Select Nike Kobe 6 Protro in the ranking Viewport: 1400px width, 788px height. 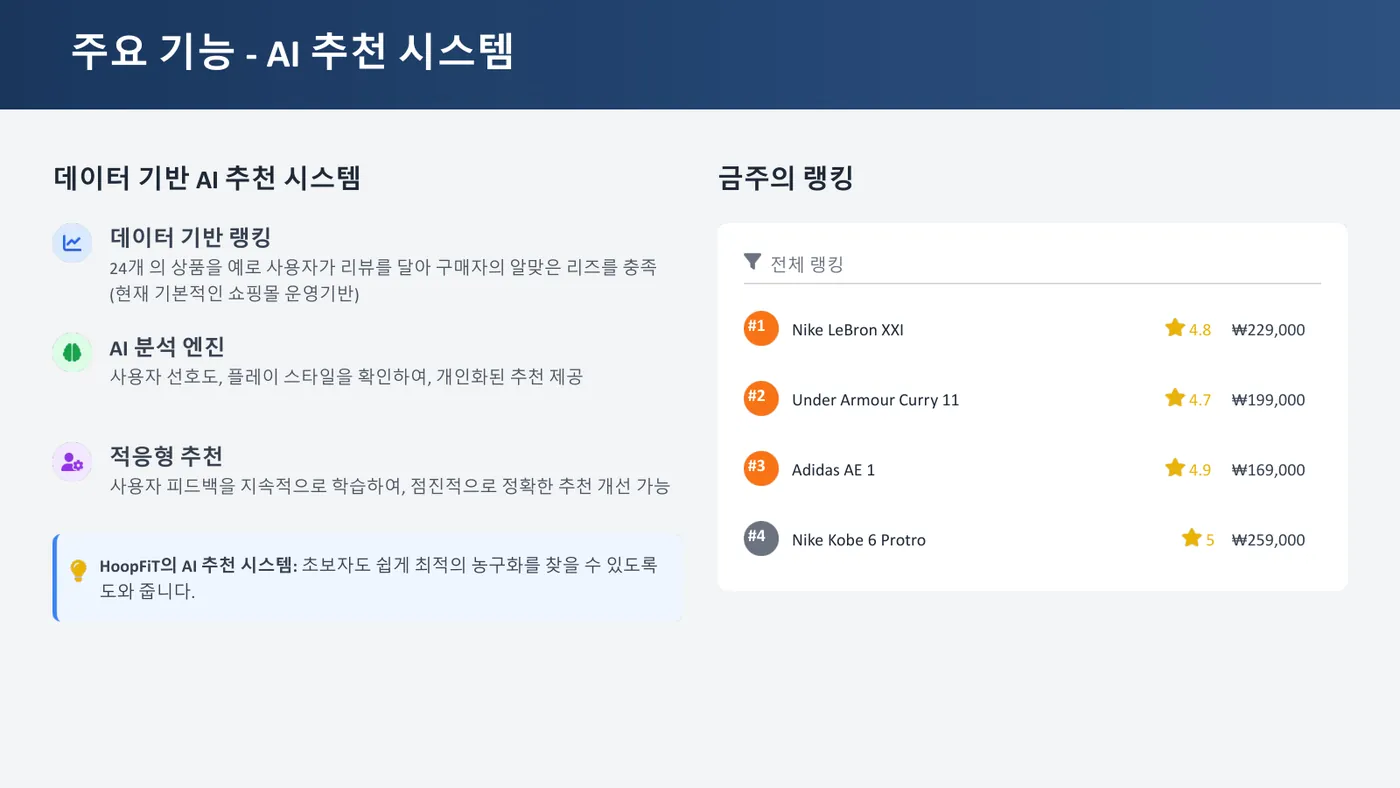point(859,540)
